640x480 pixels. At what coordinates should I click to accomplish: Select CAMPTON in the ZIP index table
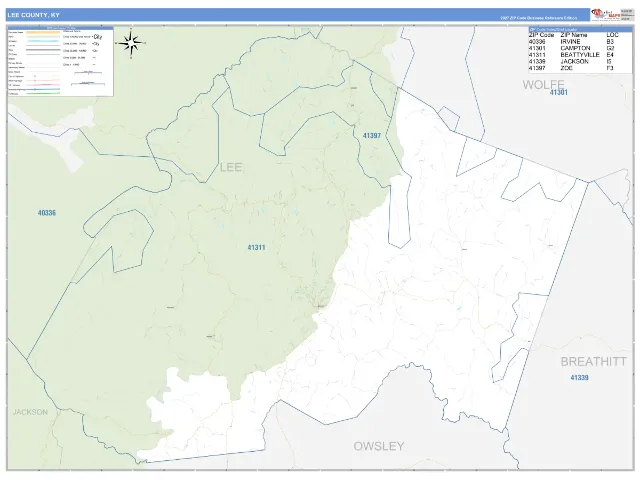(x=575, y=48)
